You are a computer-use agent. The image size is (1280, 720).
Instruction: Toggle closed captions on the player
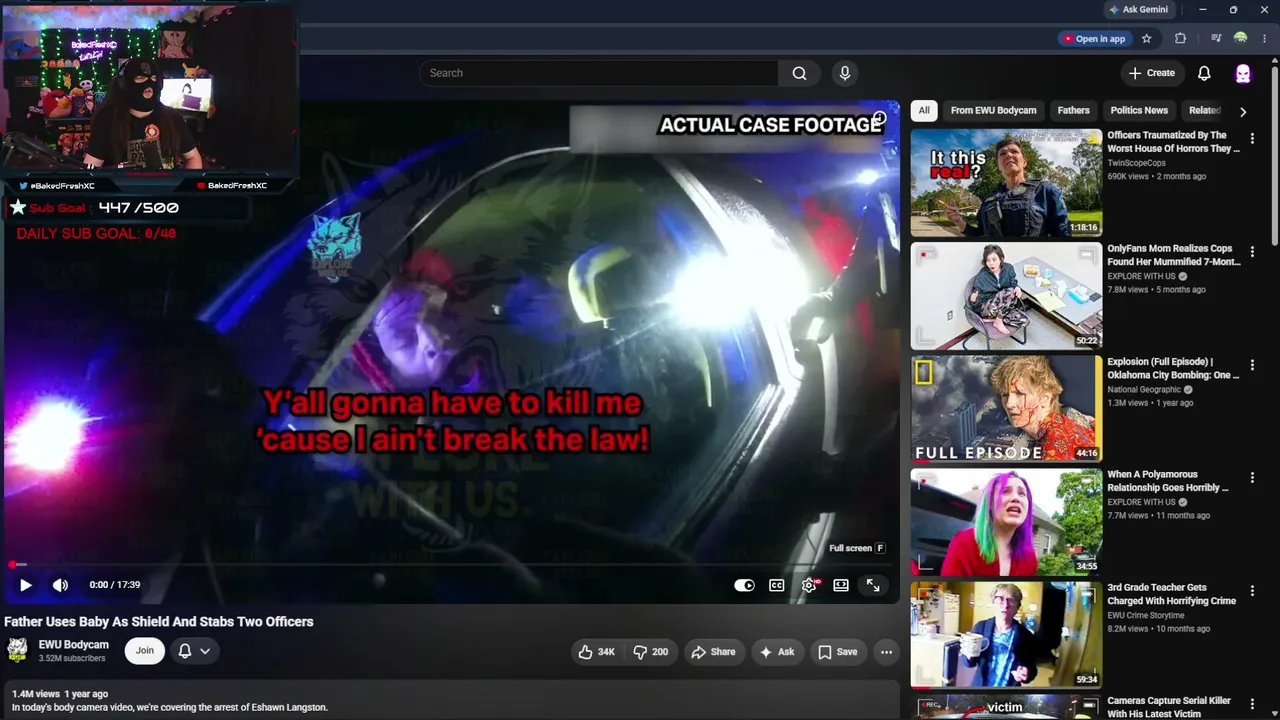tap(776, 585)
